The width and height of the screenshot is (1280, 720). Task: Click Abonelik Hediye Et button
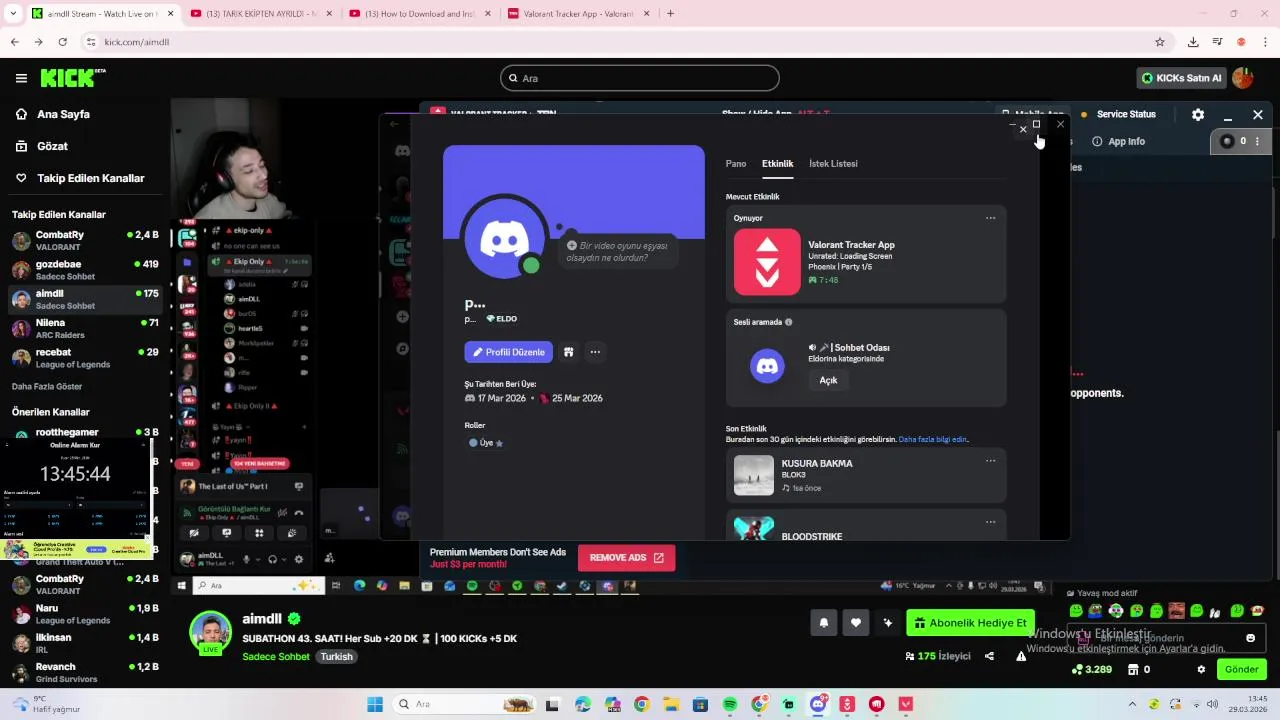[970, 623]
